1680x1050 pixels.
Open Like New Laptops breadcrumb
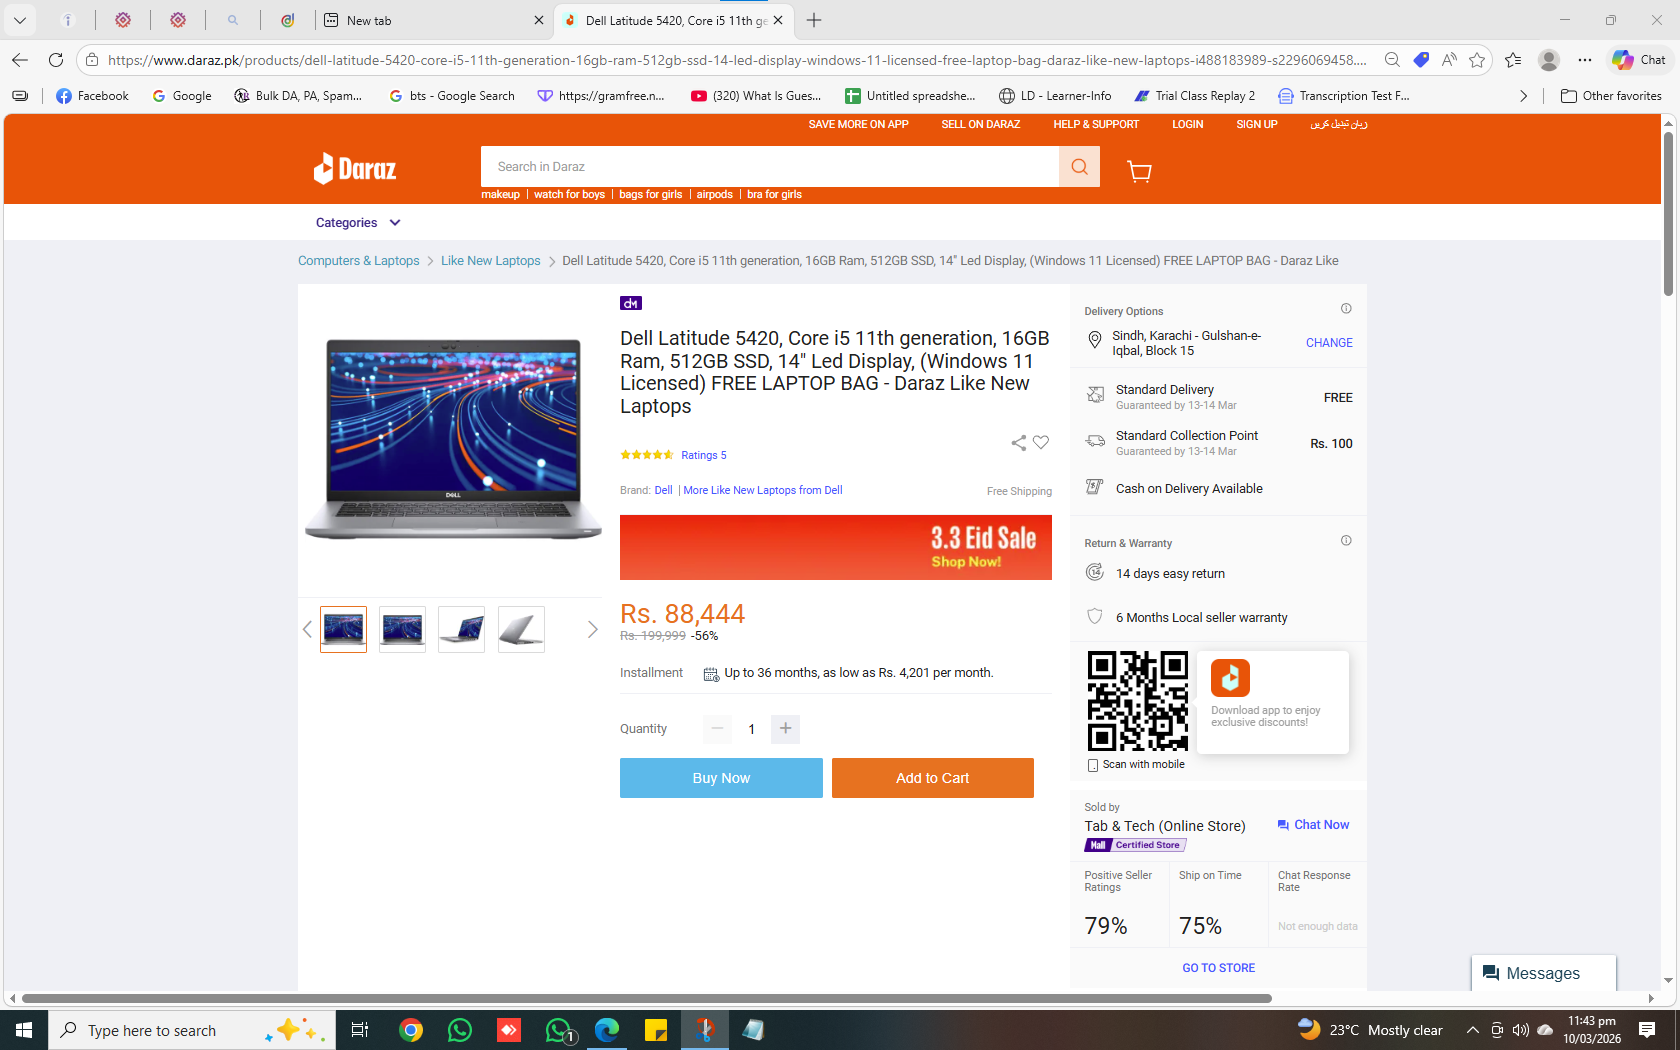coord(491,261)
